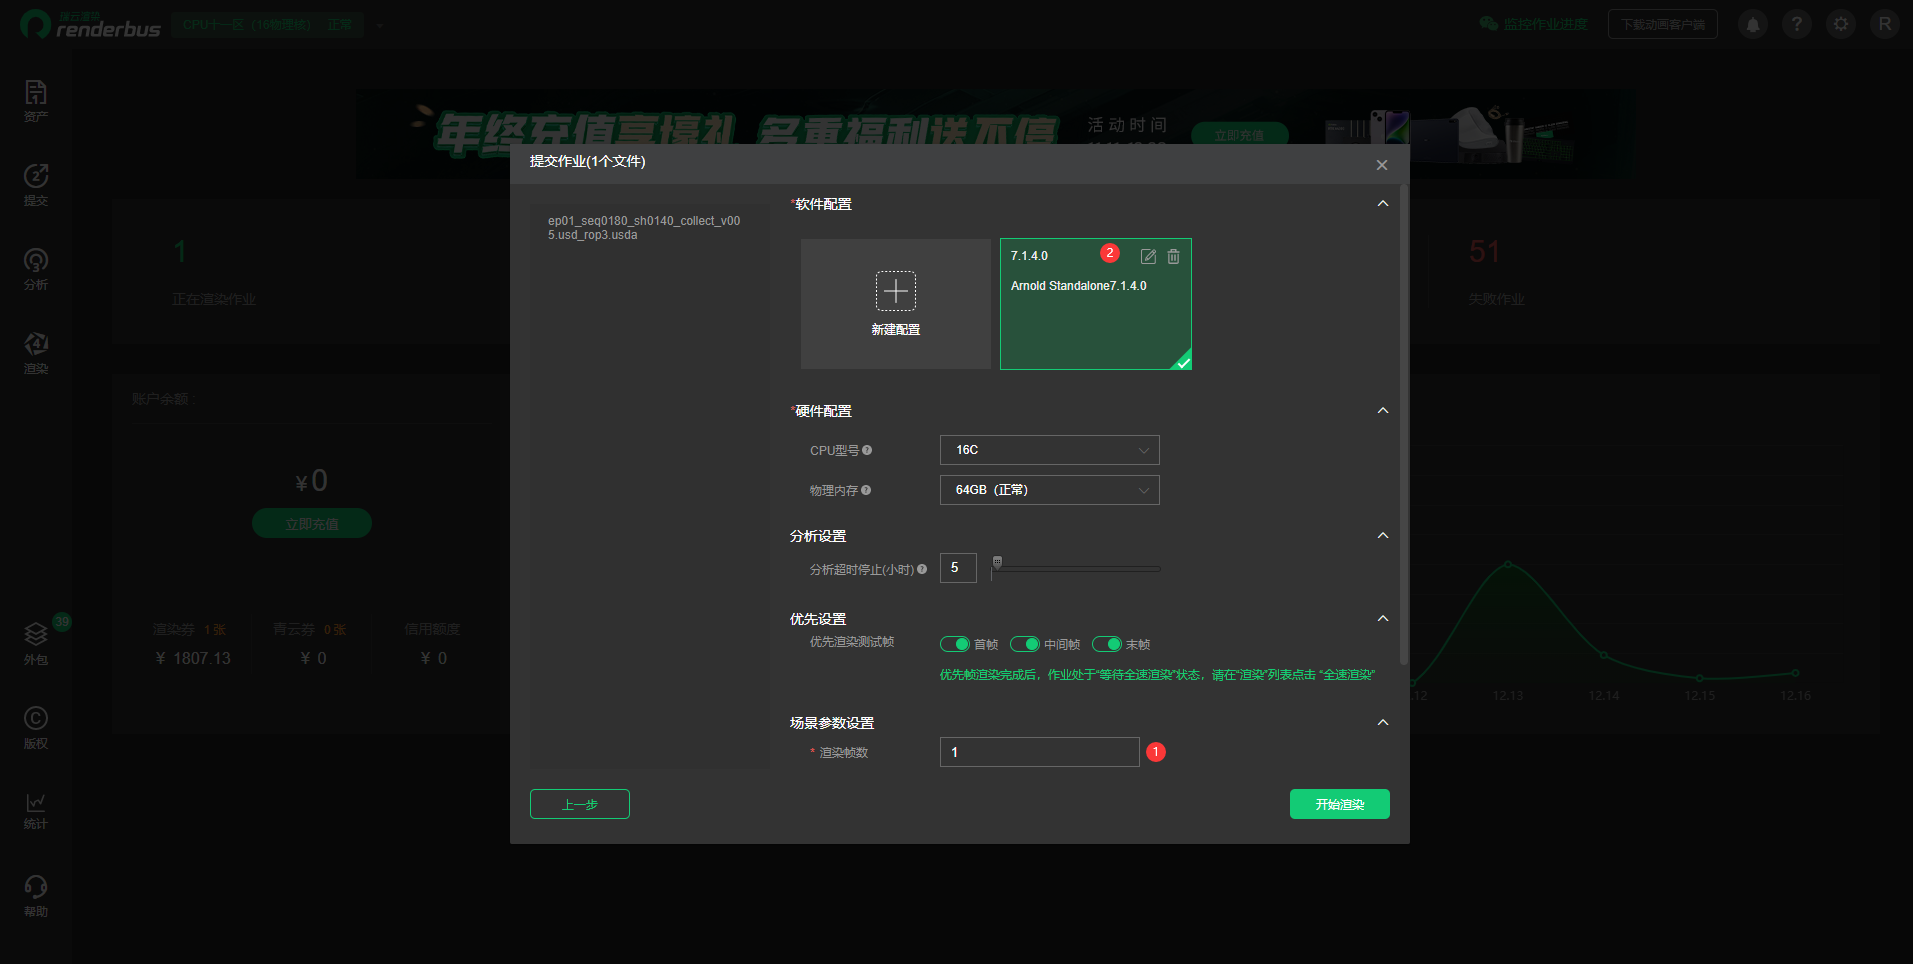Edit the 7.1.4.0 software configuration

(1148, 257)
